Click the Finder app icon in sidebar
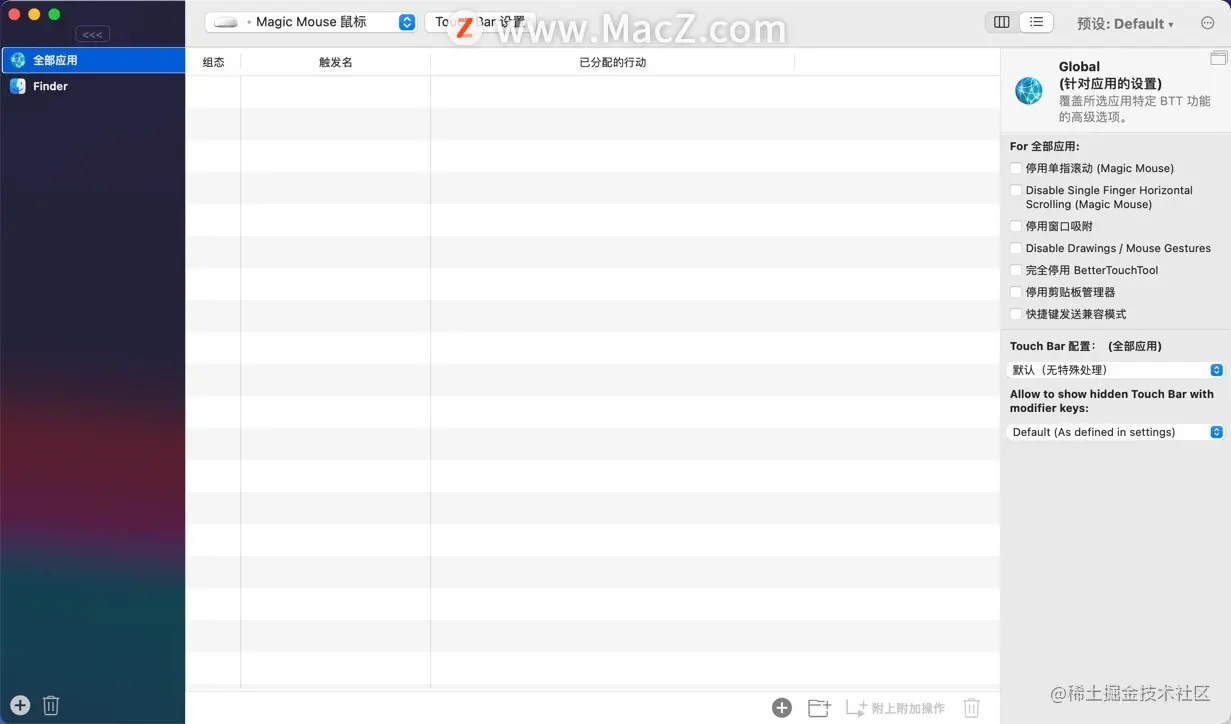This screenshot has height=724, width=1231. (x=18, y=86)
